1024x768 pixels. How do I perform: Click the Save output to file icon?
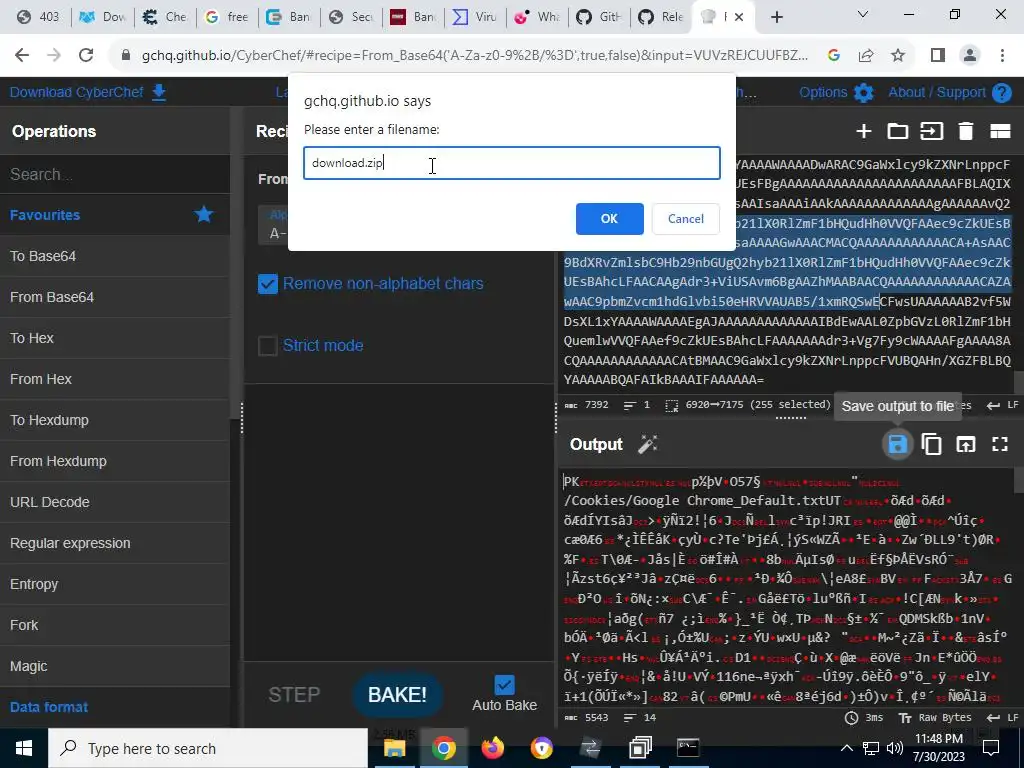pyautogui.click(x=897, y=445)
